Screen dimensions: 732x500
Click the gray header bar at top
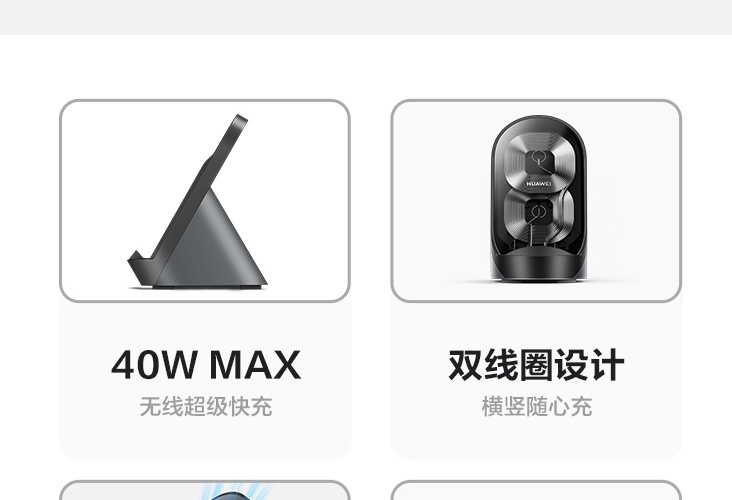(366, 17)
